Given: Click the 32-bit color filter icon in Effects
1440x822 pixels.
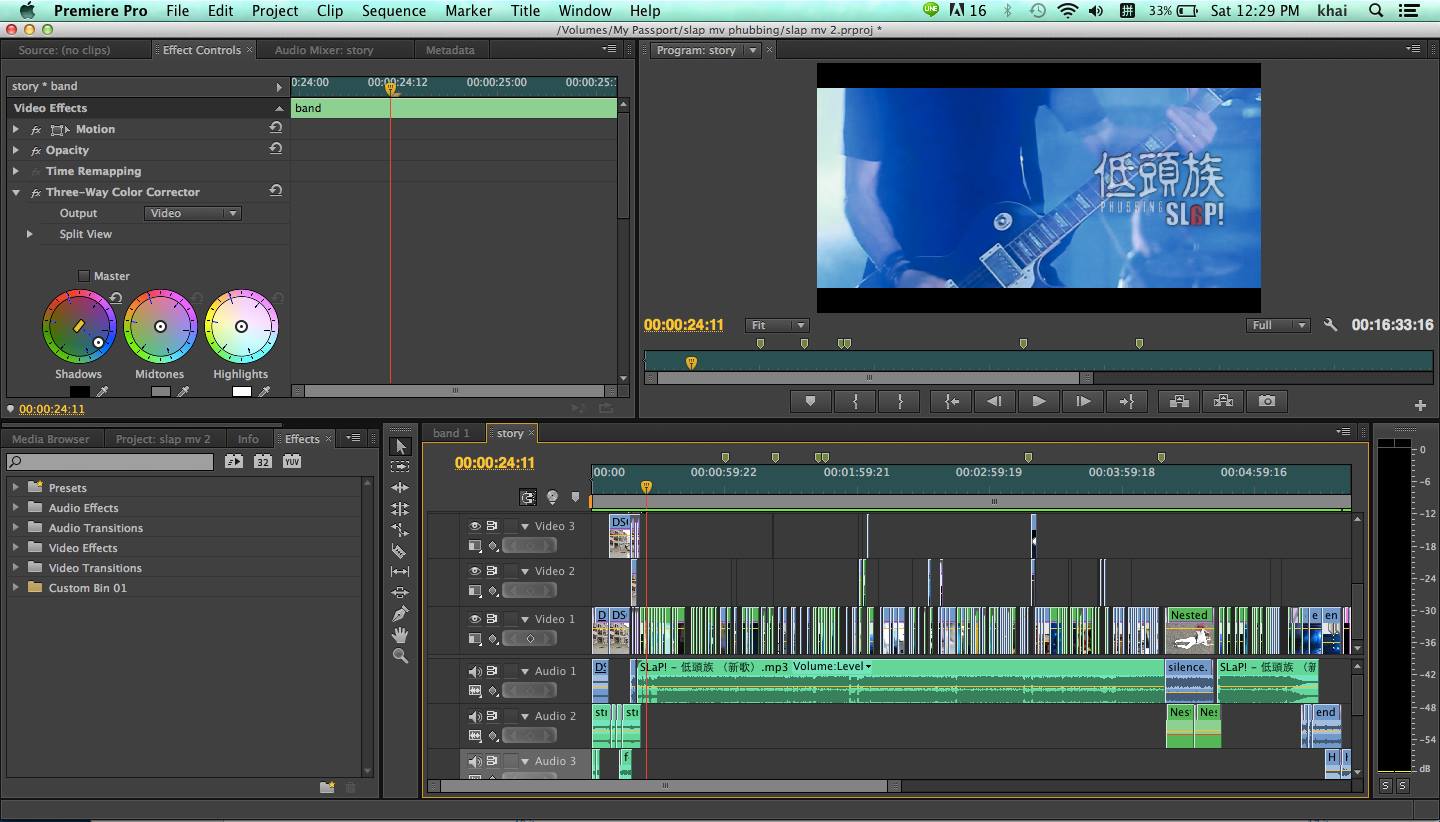Looking at the screenshot, I should (x=262, y=461).
